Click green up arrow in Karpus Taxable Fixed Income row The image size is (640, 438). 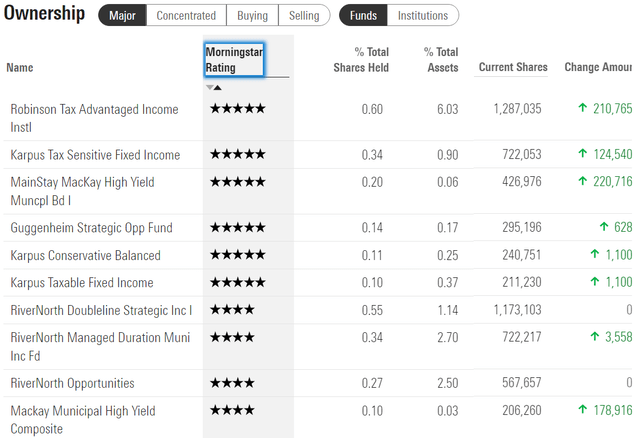(x=595, y=282)
